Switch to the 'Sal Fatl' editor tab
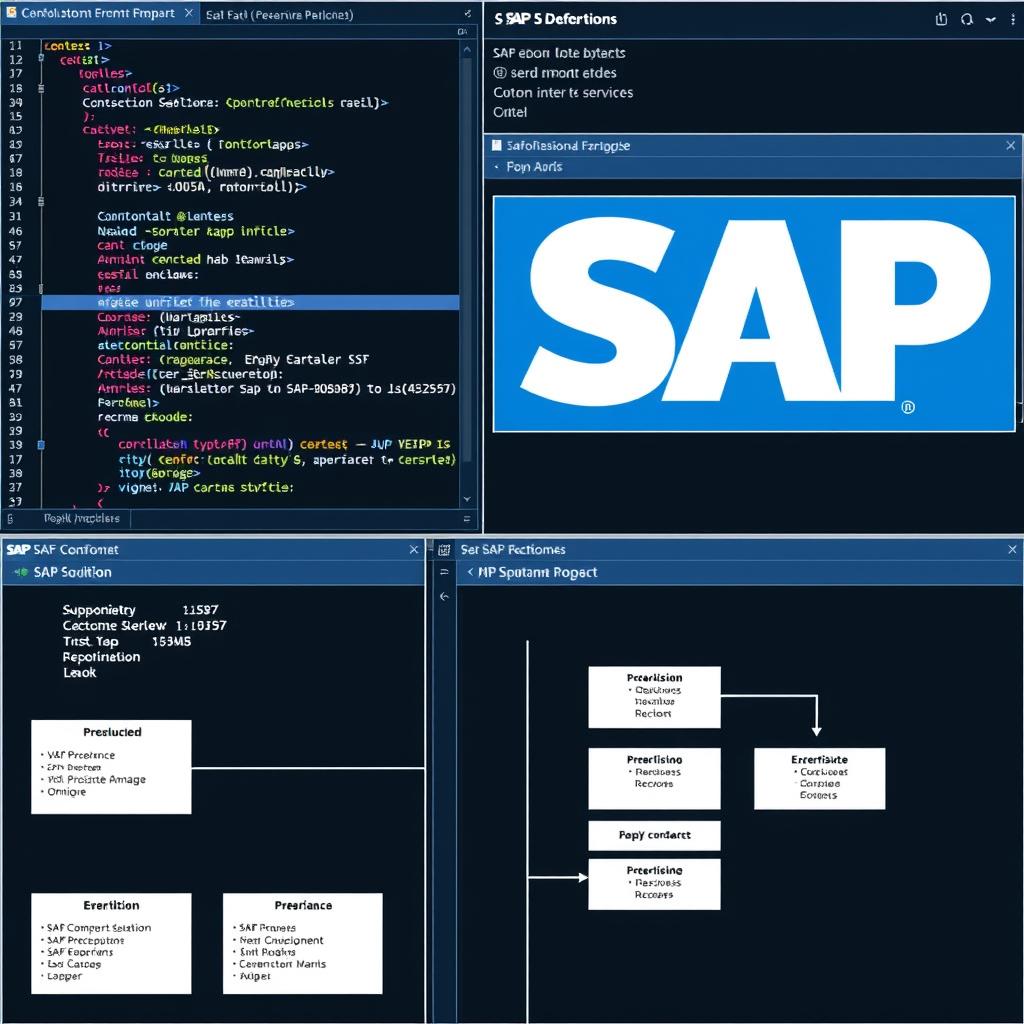Screen dimensions: 1024x1024 (278, 15)
